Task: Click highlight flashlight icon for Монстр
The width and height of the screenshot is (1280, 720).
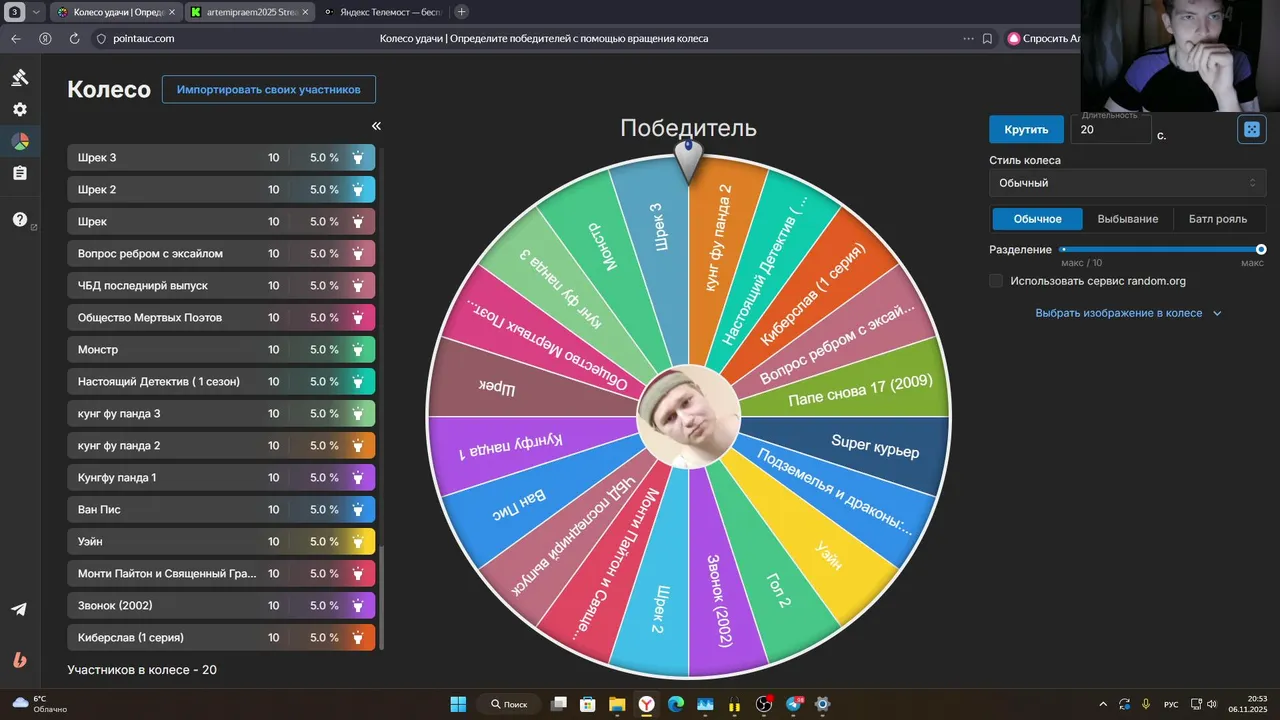Action: point(358,350)
